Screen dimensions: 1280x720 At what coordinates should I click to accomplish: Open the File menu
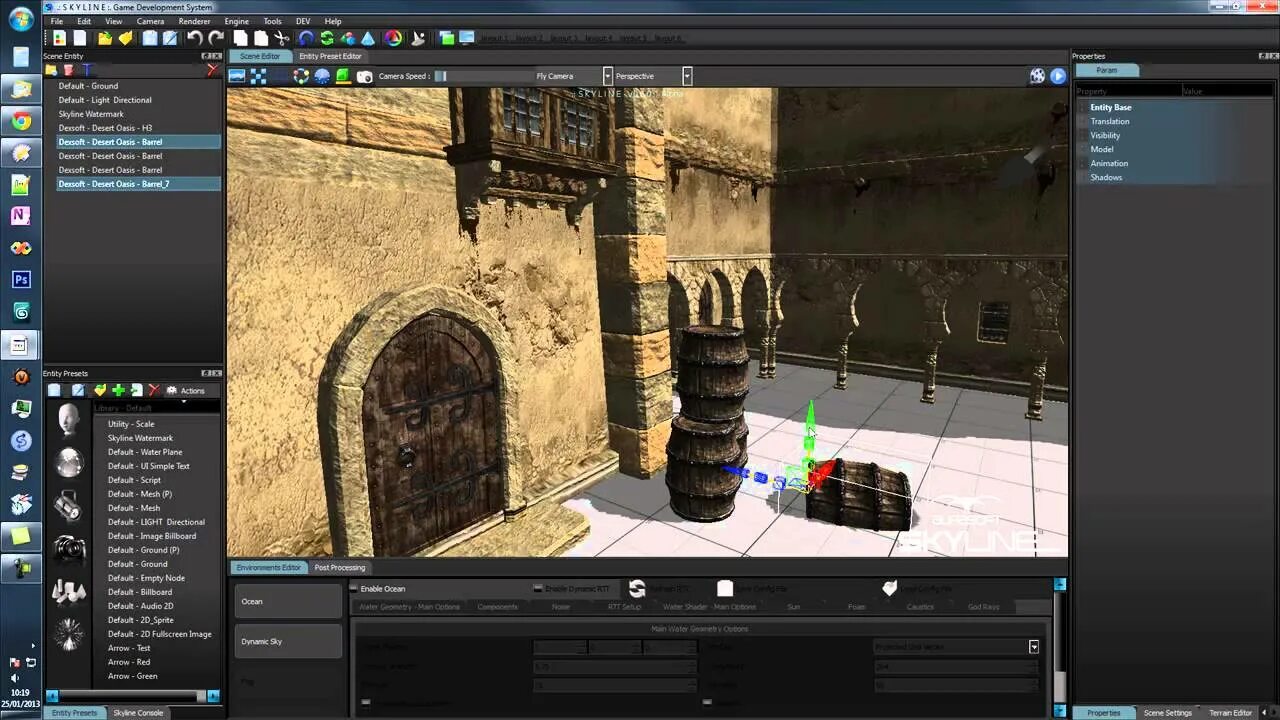(x=56, y=21)
